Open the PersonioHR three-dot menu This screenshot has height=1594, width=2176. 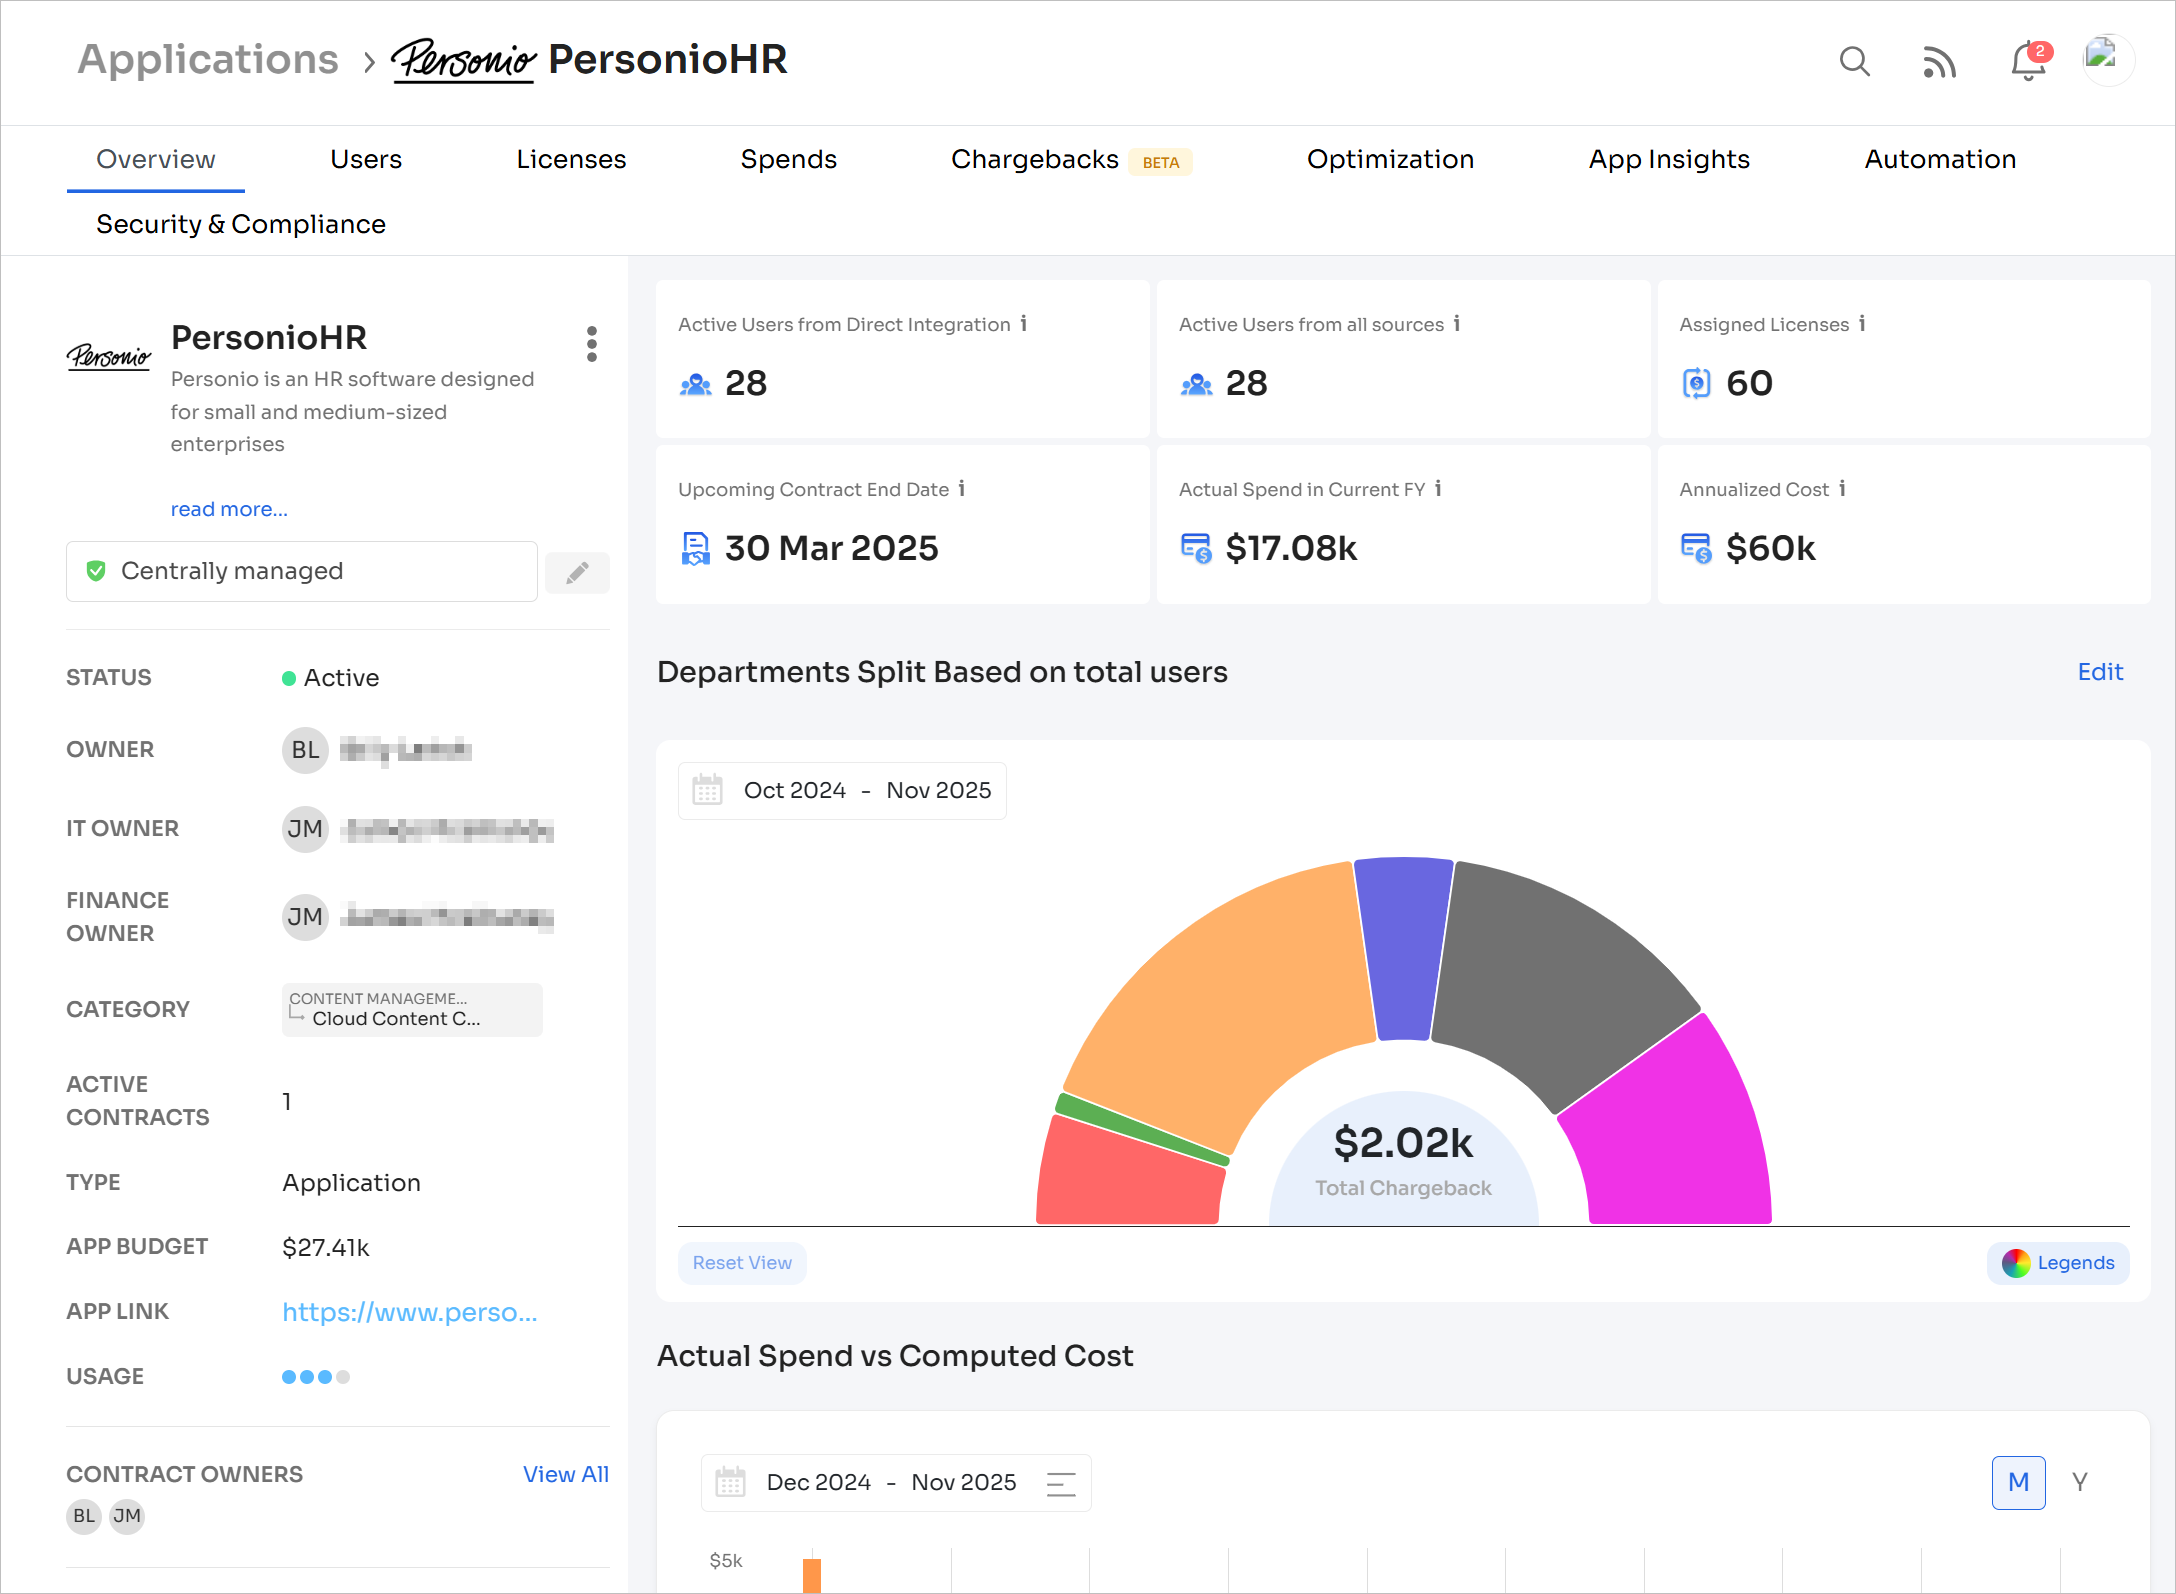tap(592, 344)
